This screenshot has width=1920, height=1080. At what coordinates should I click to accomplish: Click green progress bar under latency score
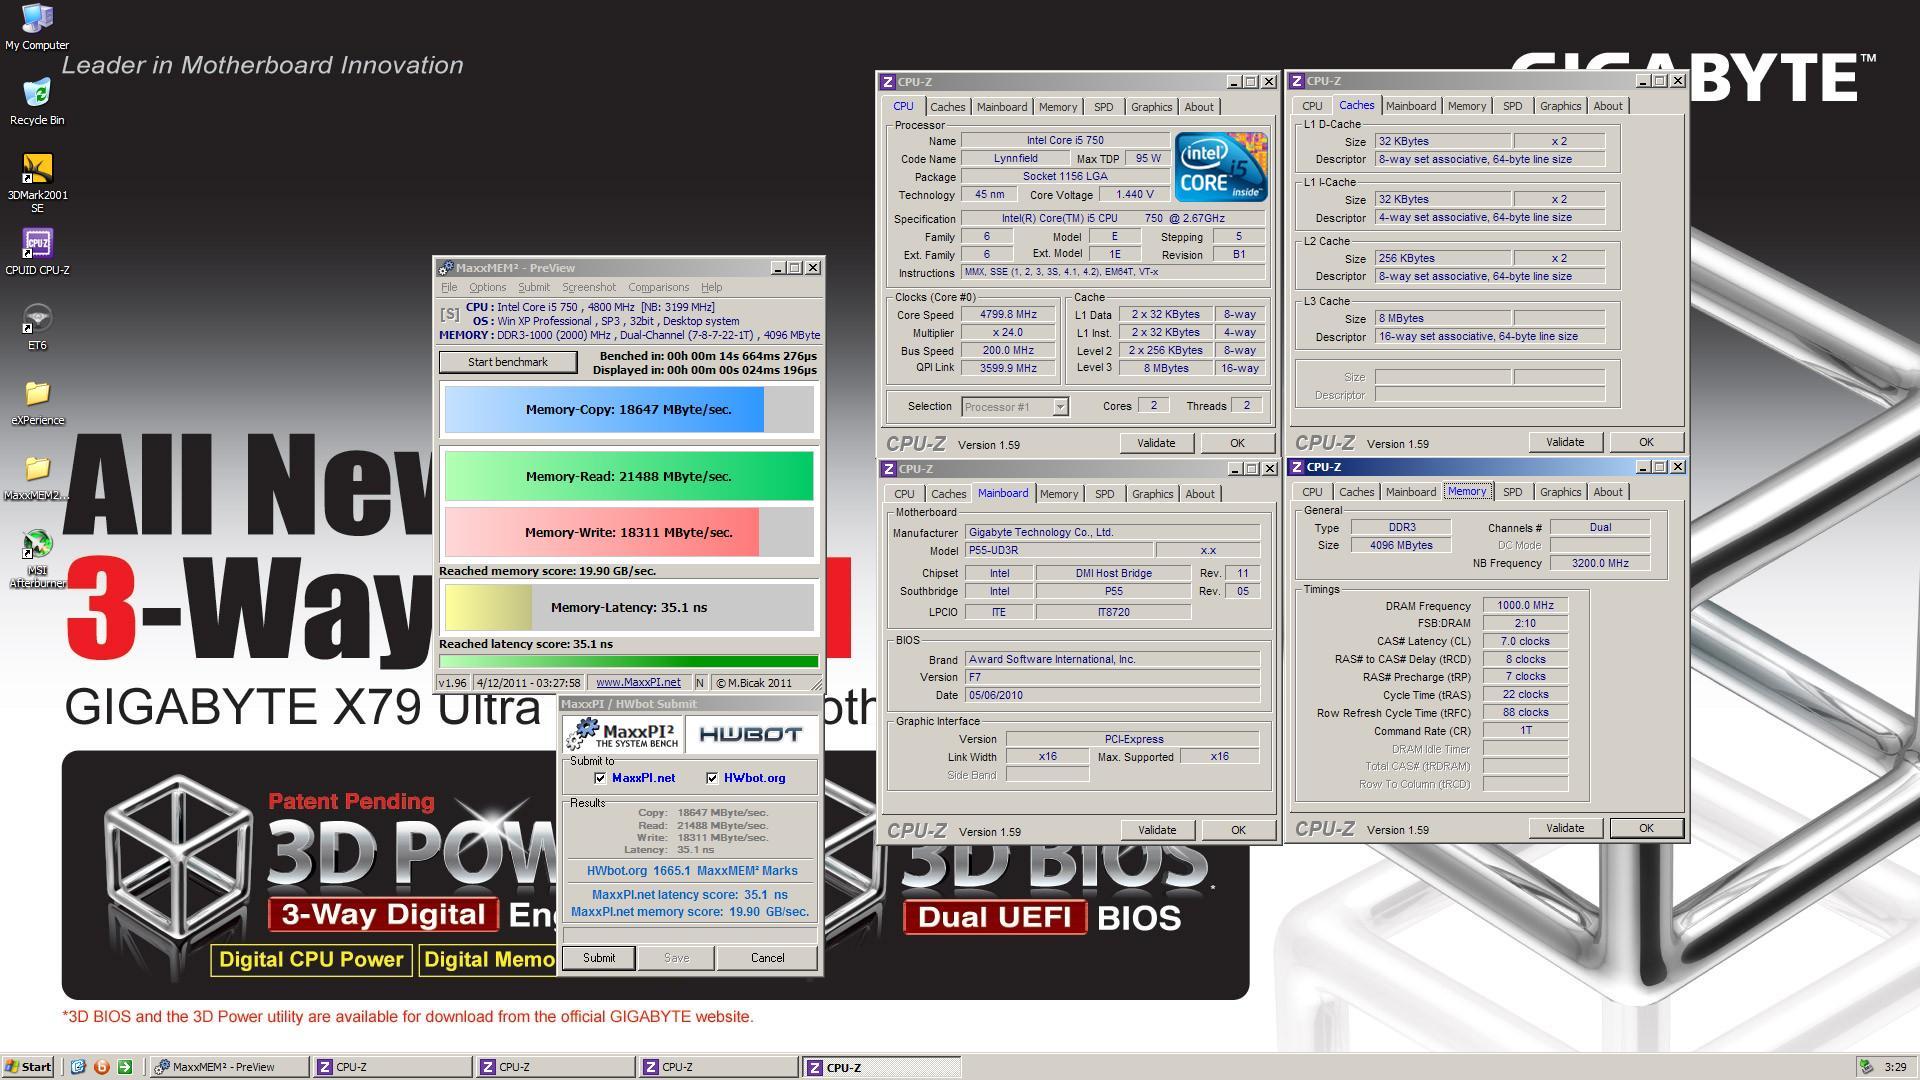628,661
